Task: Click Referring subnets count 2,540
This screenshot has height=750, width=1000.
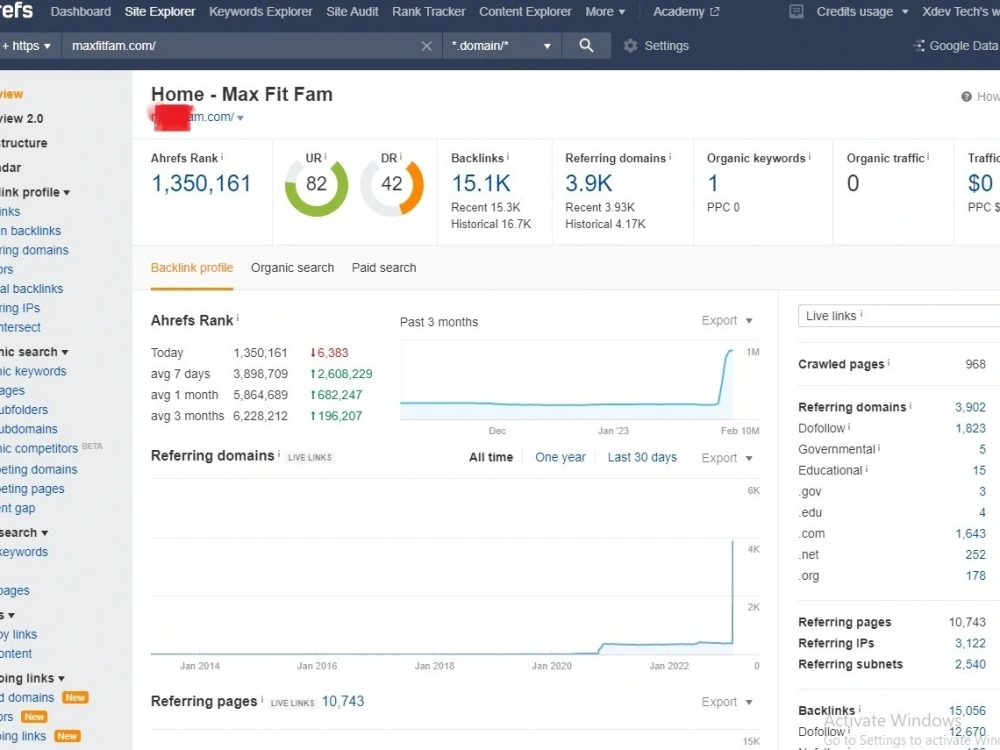Action: 970,664
